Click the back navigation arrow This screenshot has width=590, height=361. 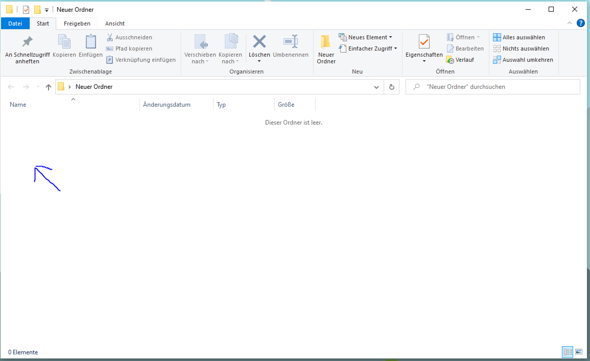click(11, 87)
